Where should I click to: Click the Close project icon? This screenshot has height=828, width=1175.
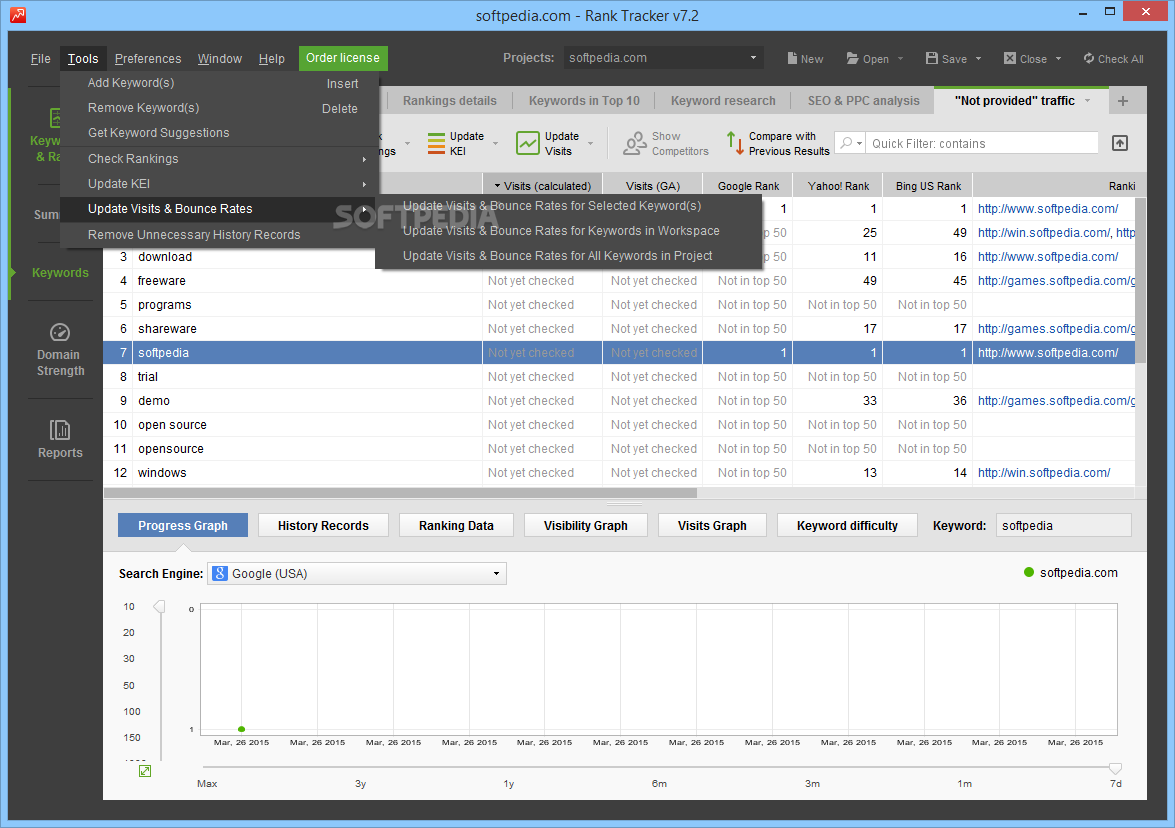(x=1009, y=58)
